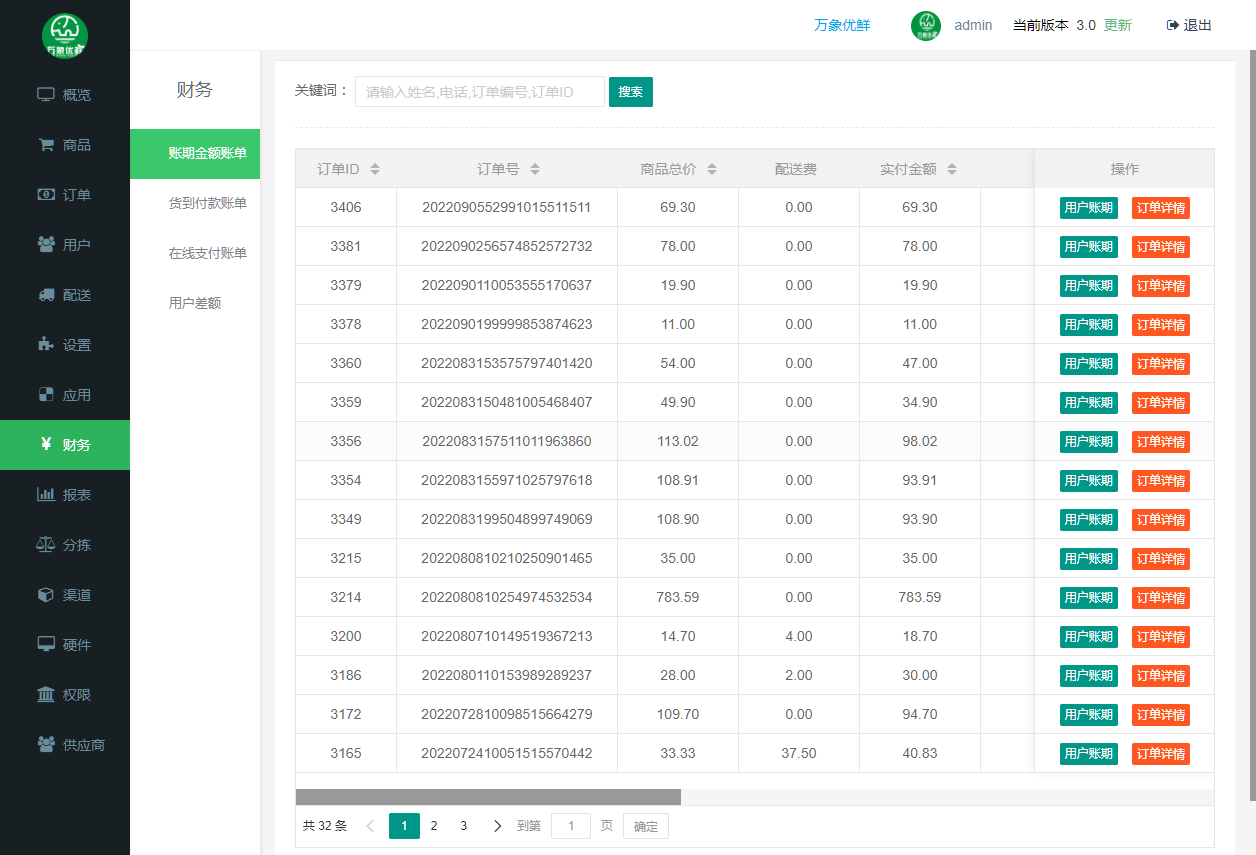Image resolution: width=1256 pixels, height=855 pixels.
Task: Sort the table by 订单ID column arrows
Action: click(375, 169)
